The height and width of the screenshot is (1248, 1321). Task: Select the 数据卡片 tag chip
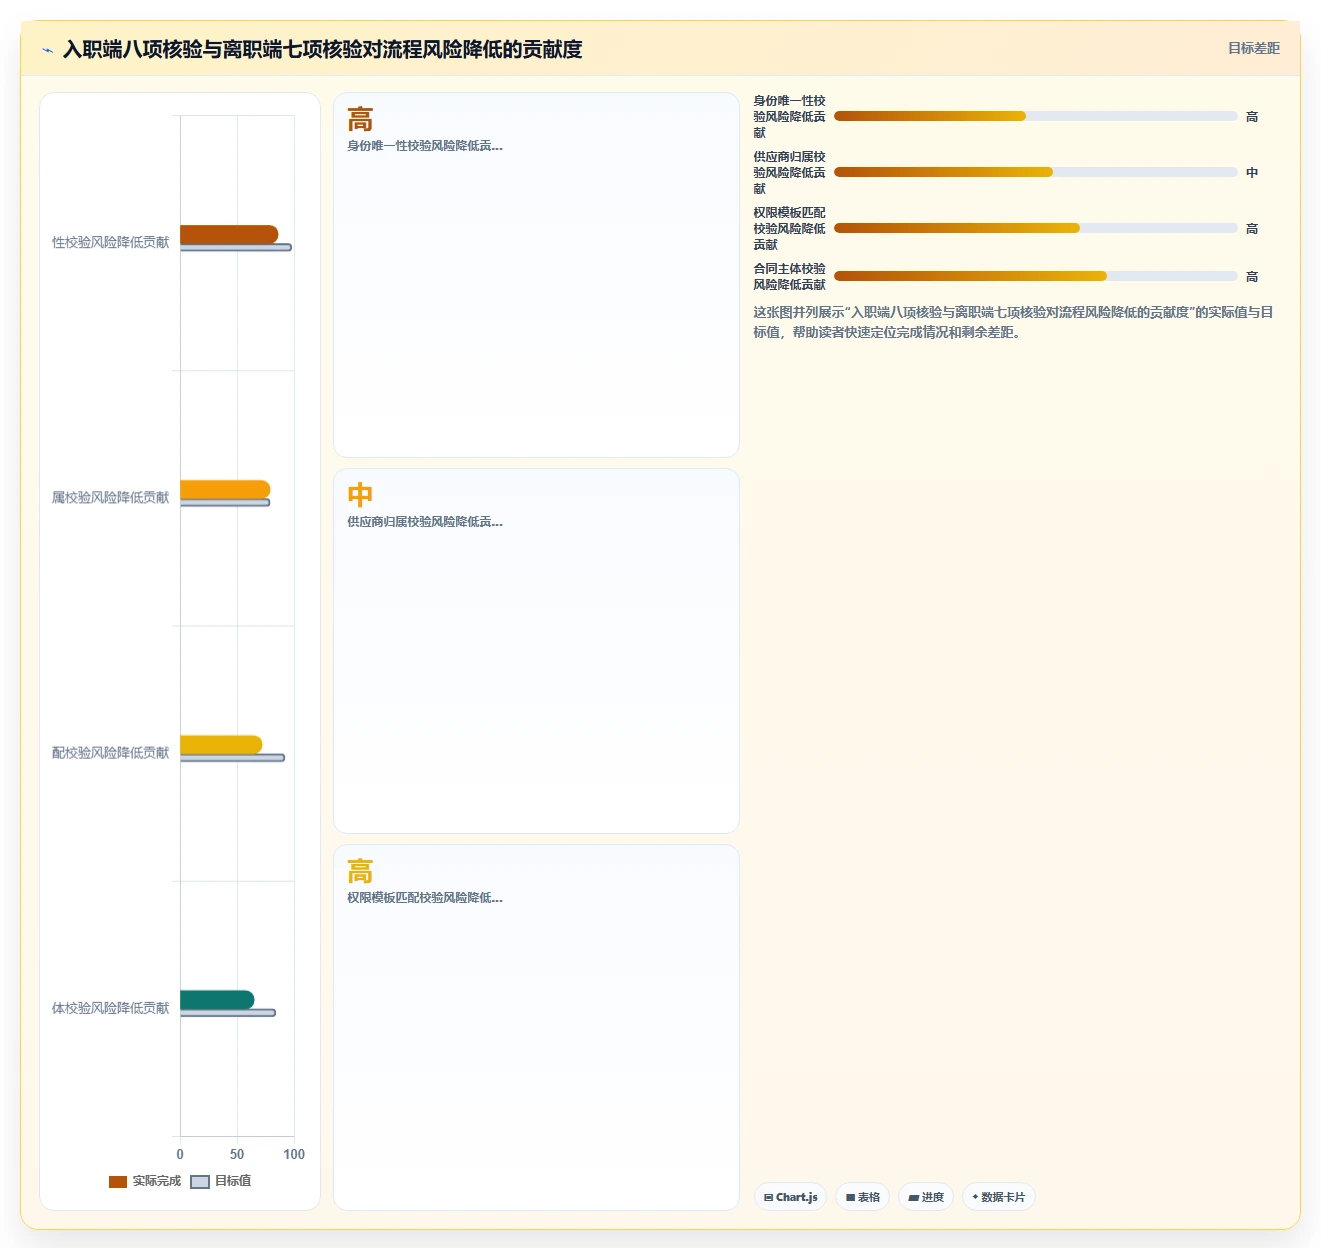pyautogui.click(x=998, y=1197)
